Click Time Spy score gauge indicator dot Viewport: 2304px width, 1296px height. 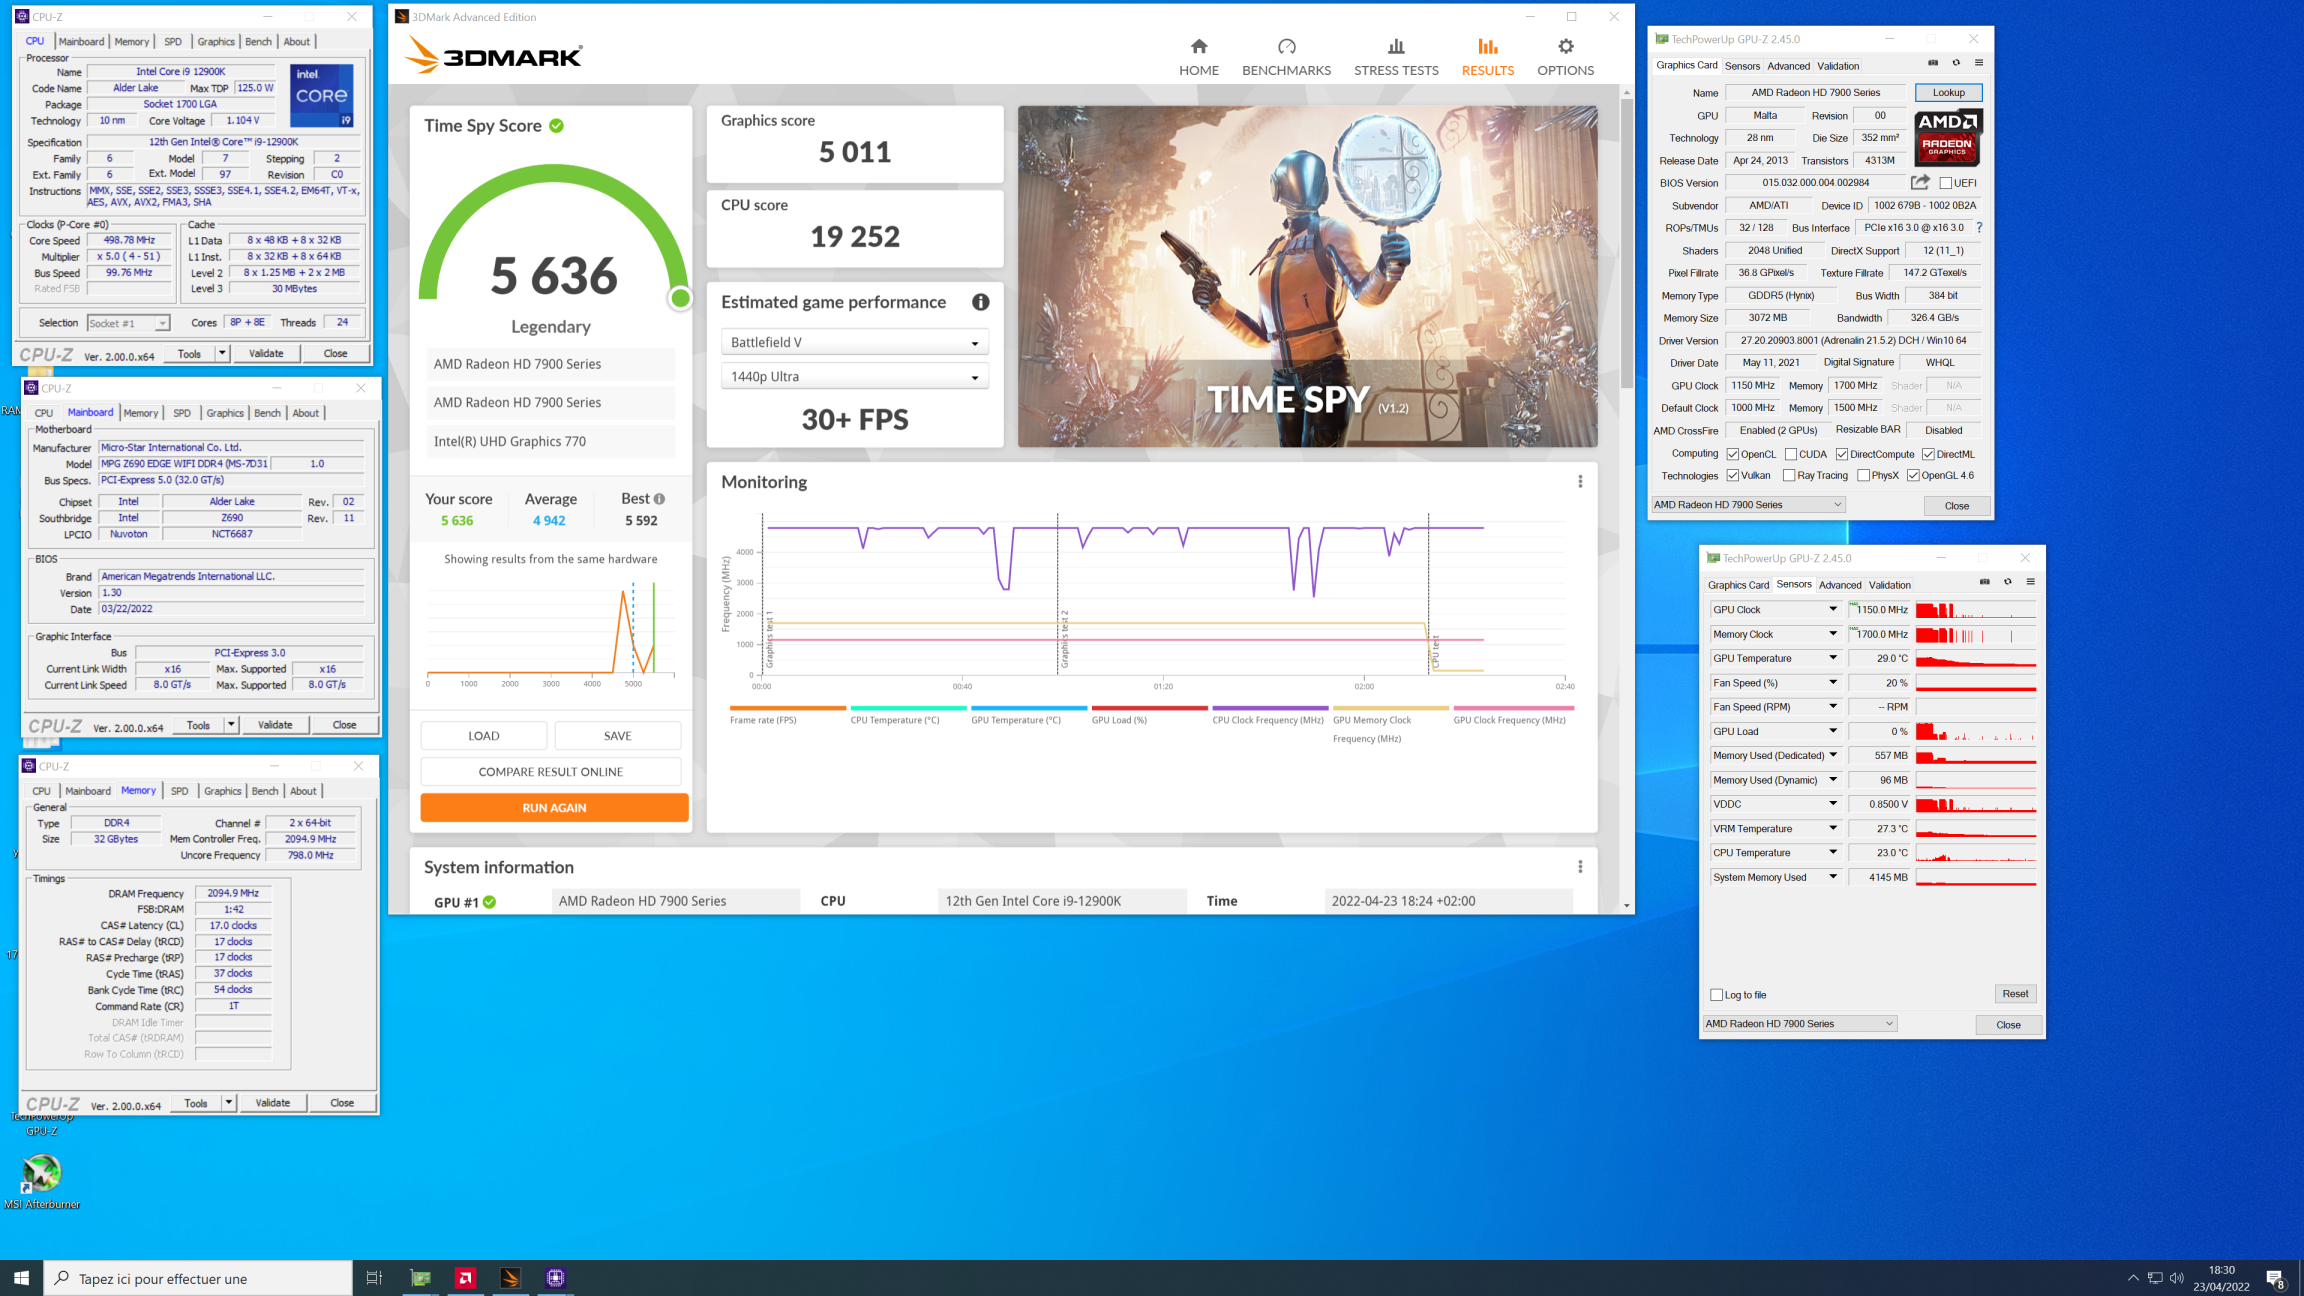coord(680,298)
